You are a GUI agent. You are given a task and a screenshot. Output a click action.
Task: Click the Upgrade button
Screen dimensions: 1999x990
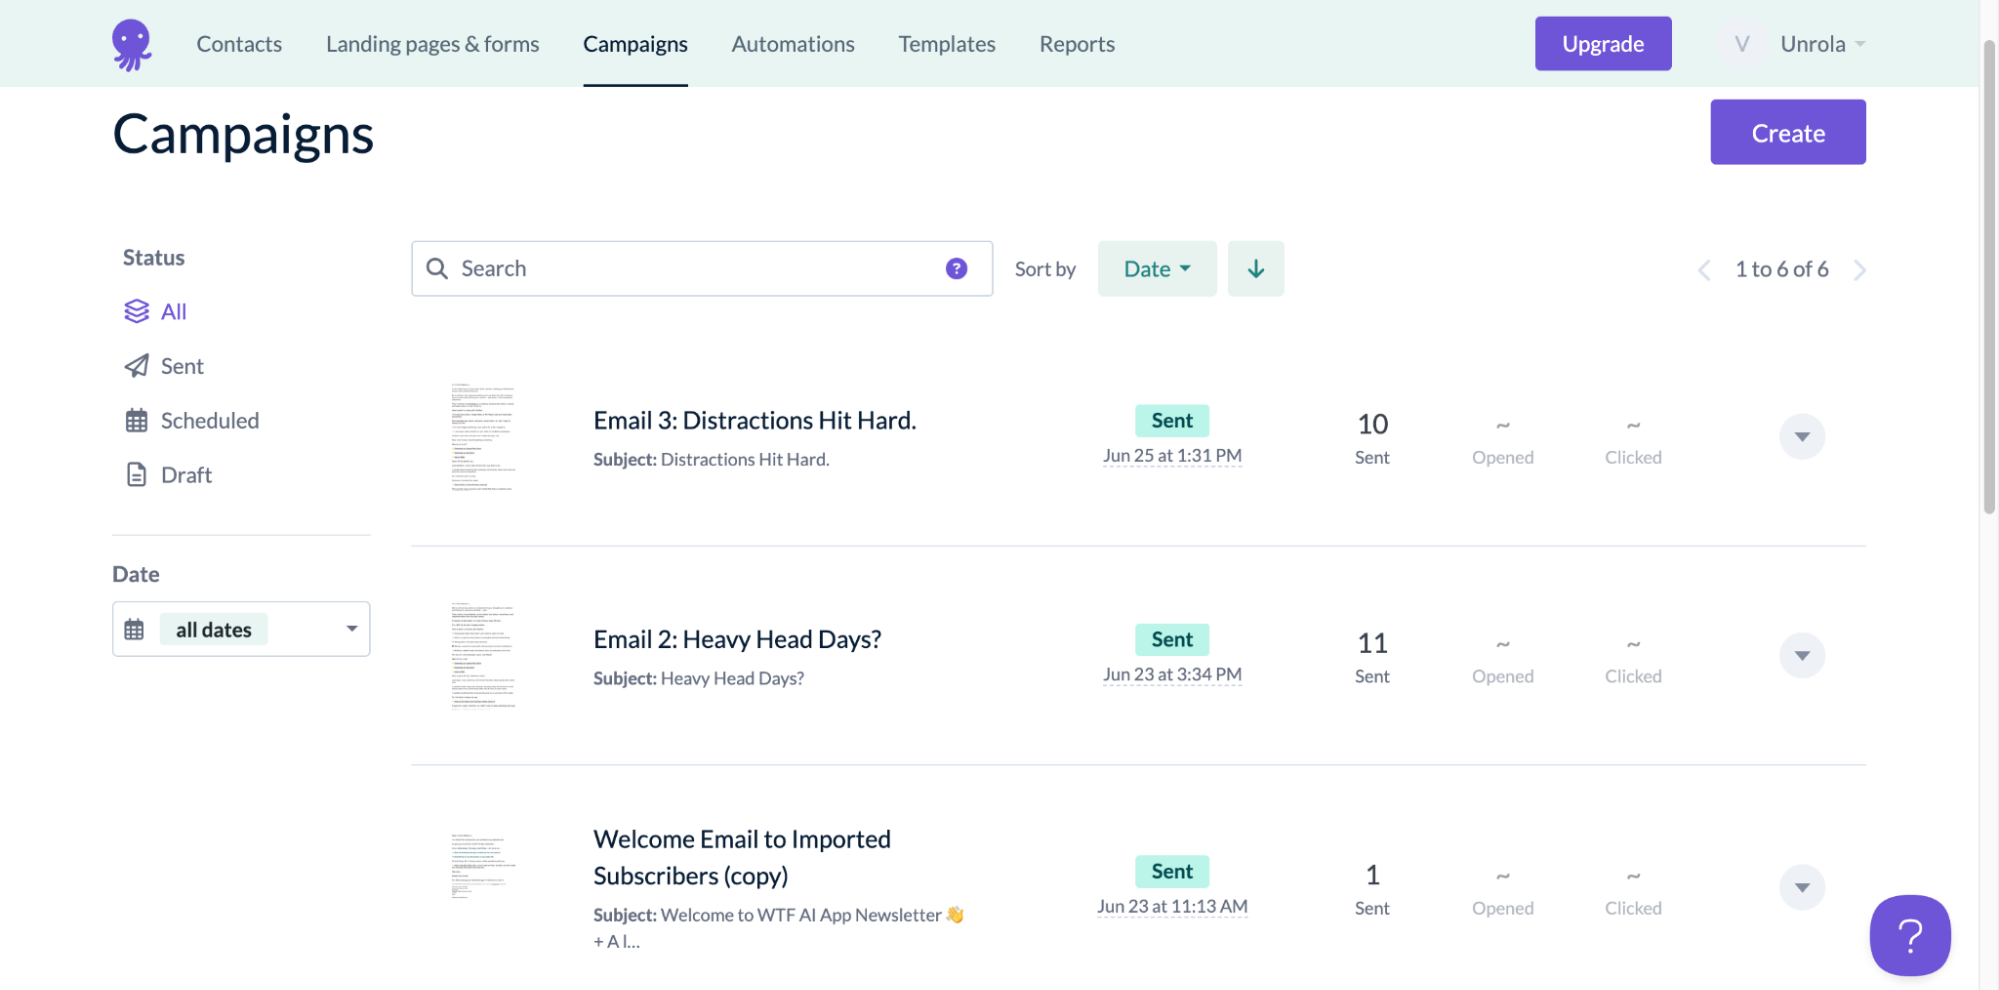point(1602,43)
